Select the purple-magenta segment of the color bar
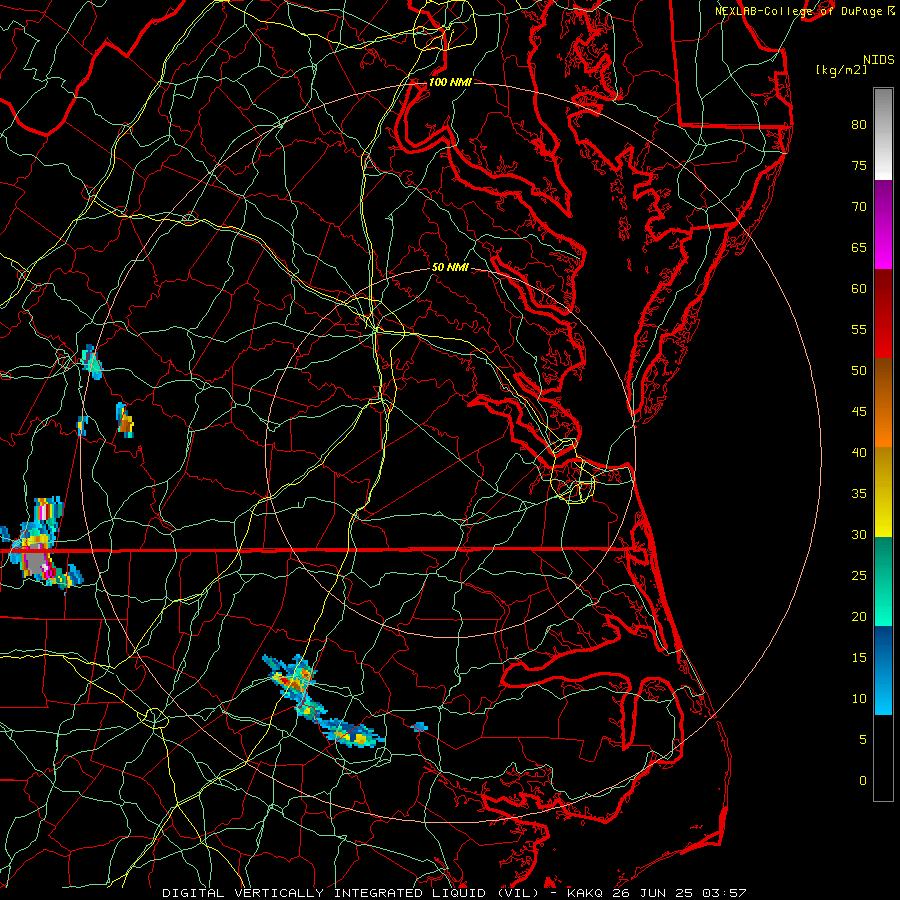The height and width of the screenshot is (900, 900). click(x=883, y=225)
